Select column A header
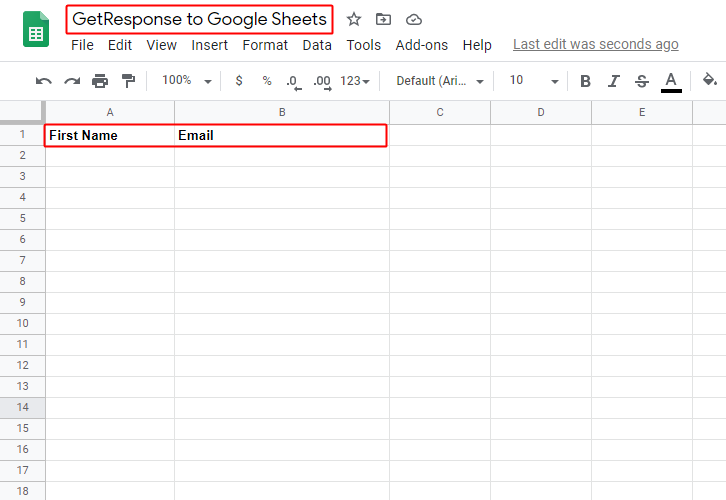 [110, 112]
